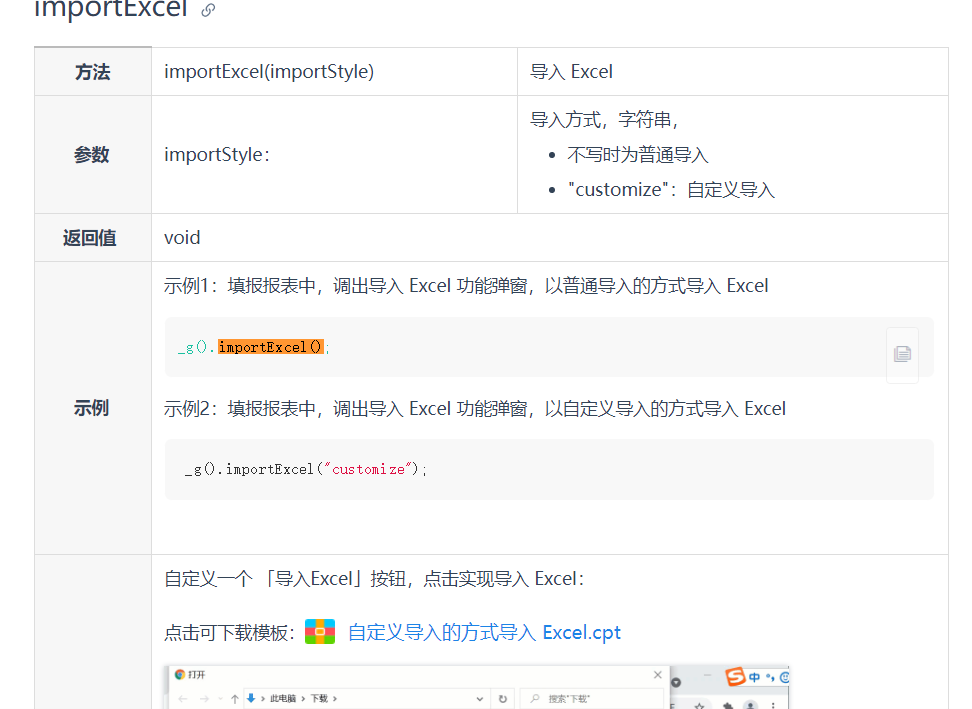
Task: Click the 方法 header cell
Action: [x=93, y=71]
